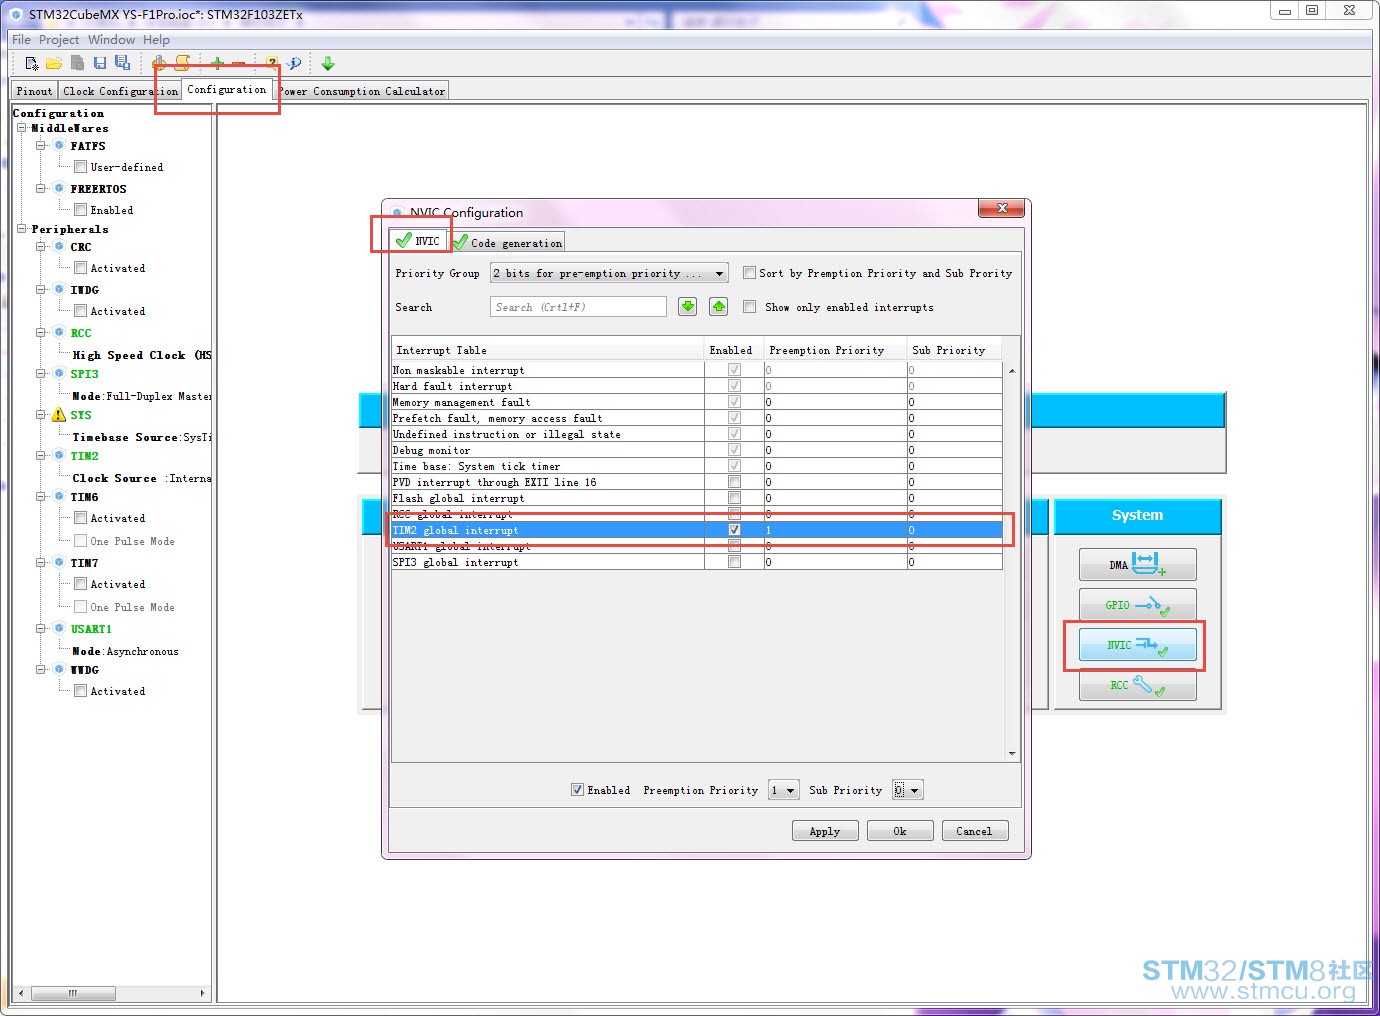Open the About info icon
This screenshot has height=1016, width=1380.
pyautogui.click(x=294, y=63)
